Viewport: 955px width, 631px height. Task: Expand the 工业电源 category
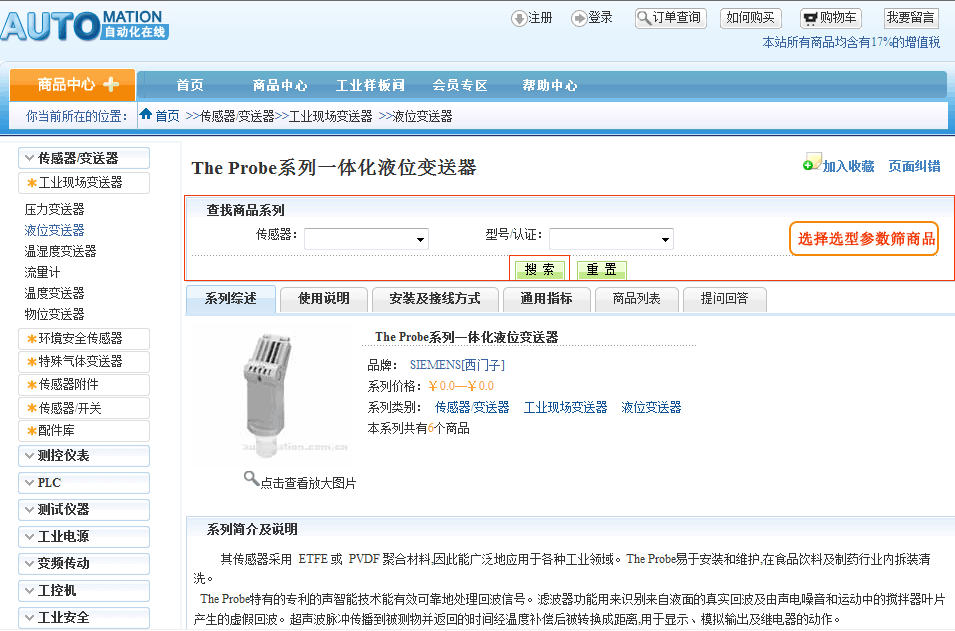pos(84,537)
